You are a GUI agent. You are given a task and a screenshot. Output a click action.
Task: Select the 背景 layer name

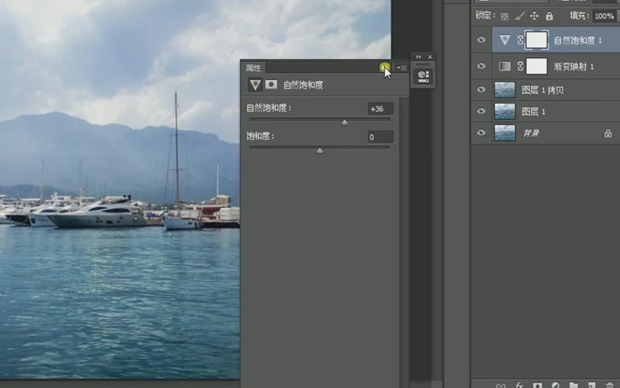pyautogui.click(x=531, y=133)
